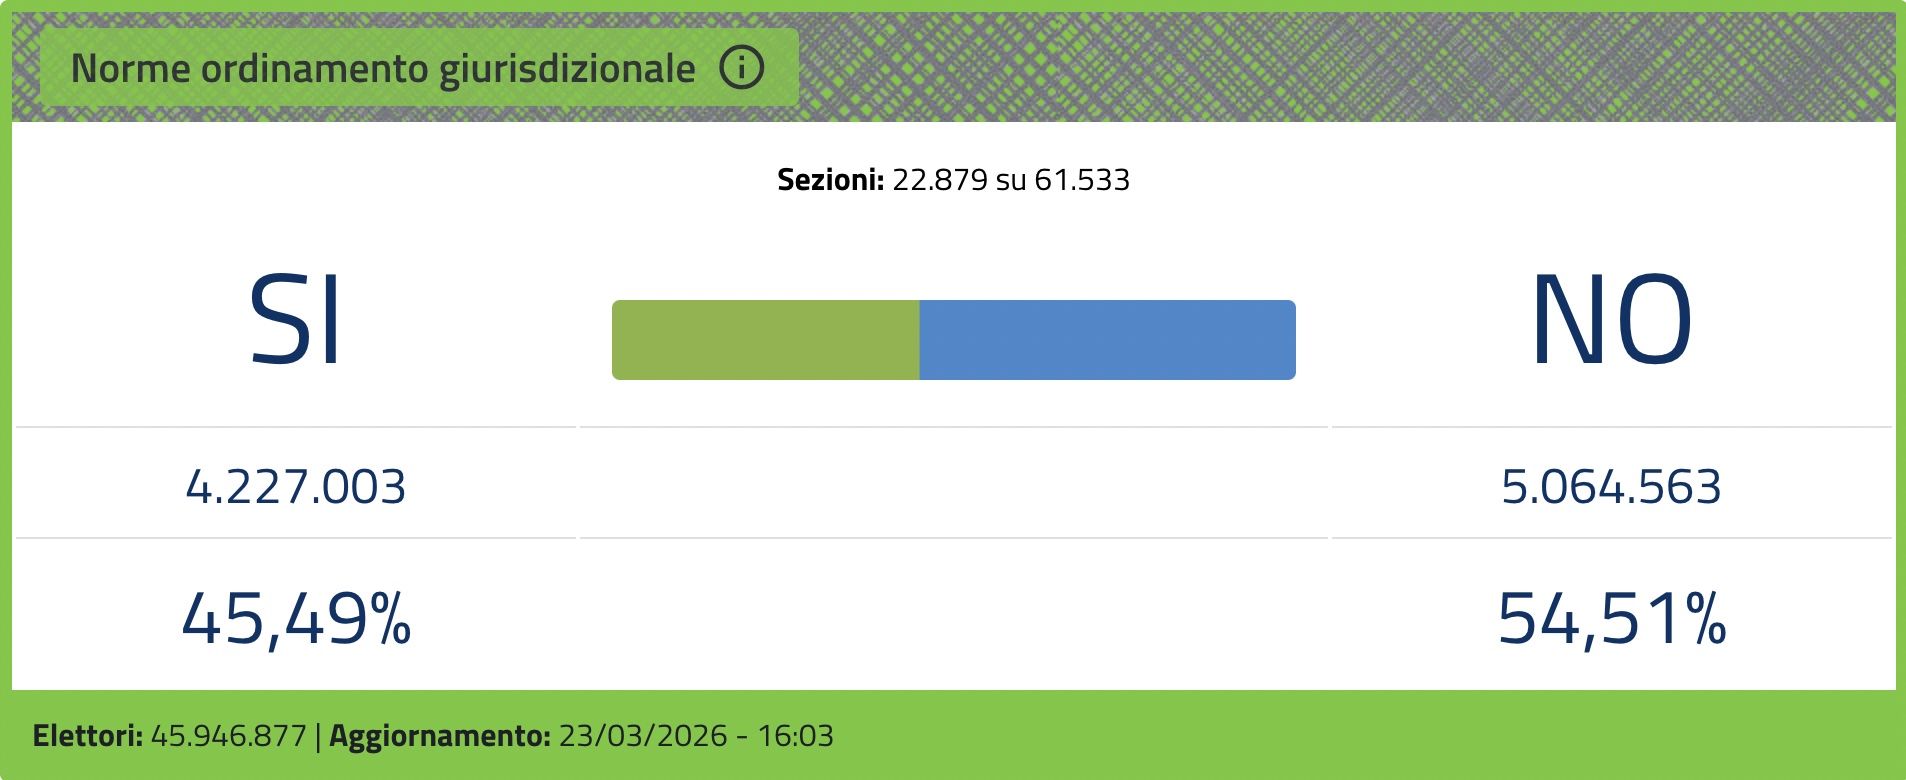Select the large SI heading
This screenshot has height=780, width=1906.
(296, 321)
